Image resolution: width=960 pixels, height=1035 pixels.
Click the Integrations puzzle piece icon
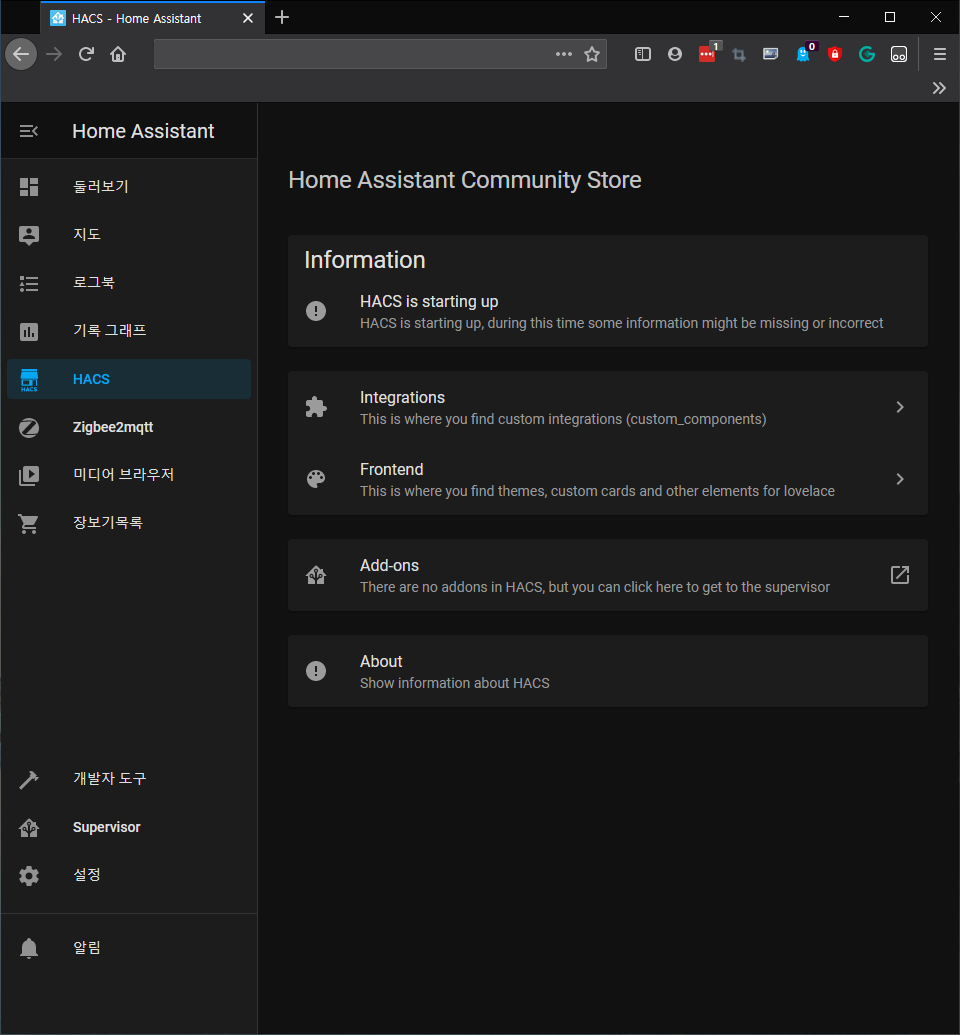click(316, 407)
